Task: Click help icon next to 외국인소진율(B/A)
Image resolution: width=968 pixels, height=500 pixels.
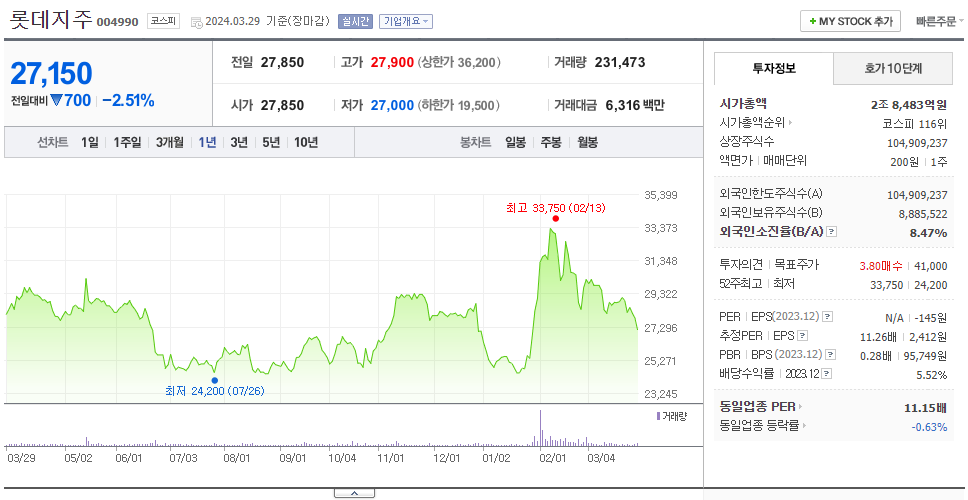Action: pos(832,232)
